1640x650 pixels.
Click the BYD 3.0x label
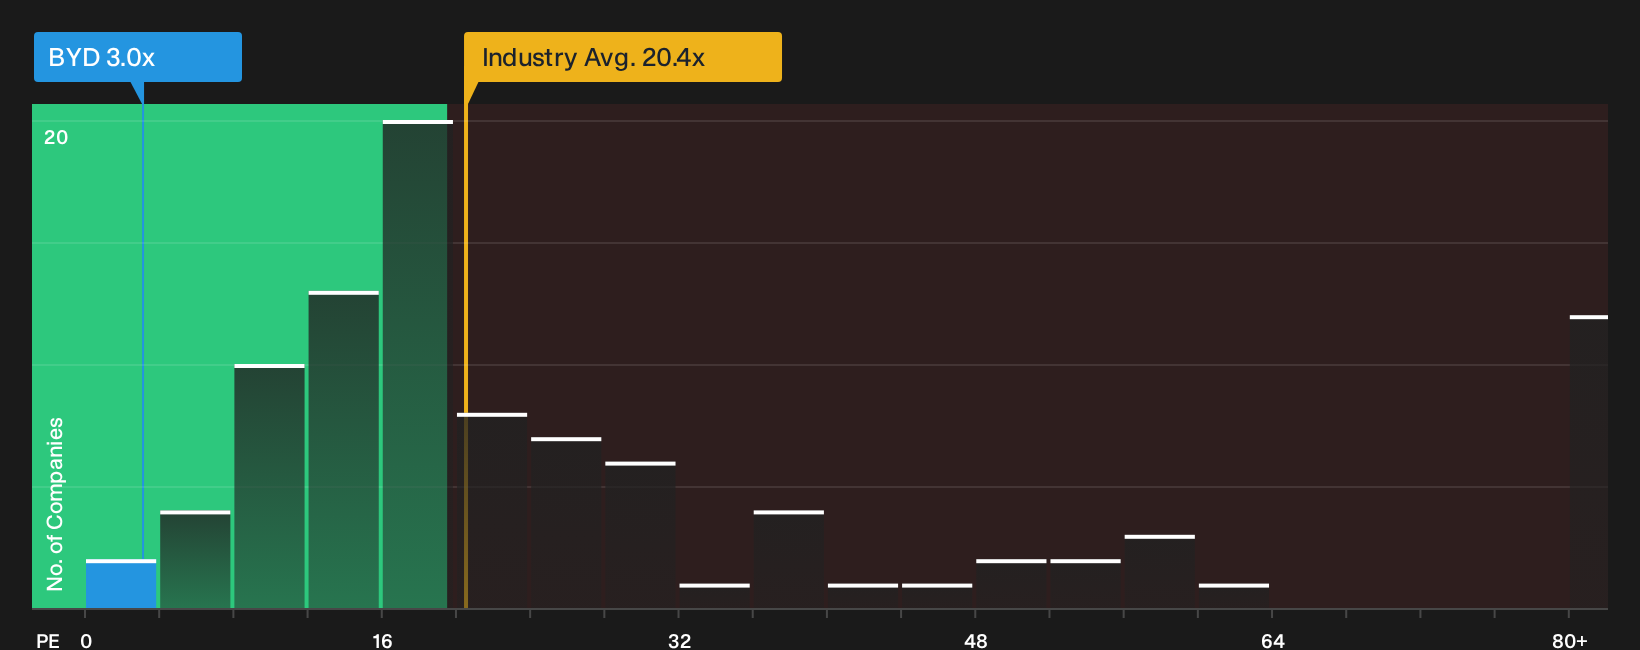click(138, 57)
